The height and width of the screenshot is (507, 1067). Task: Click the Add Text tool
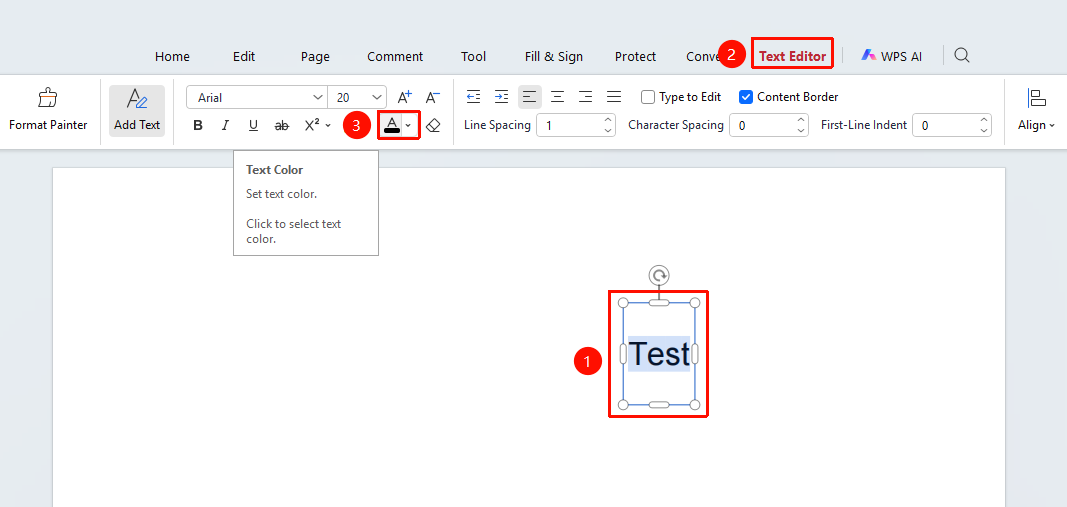[137, 111]
